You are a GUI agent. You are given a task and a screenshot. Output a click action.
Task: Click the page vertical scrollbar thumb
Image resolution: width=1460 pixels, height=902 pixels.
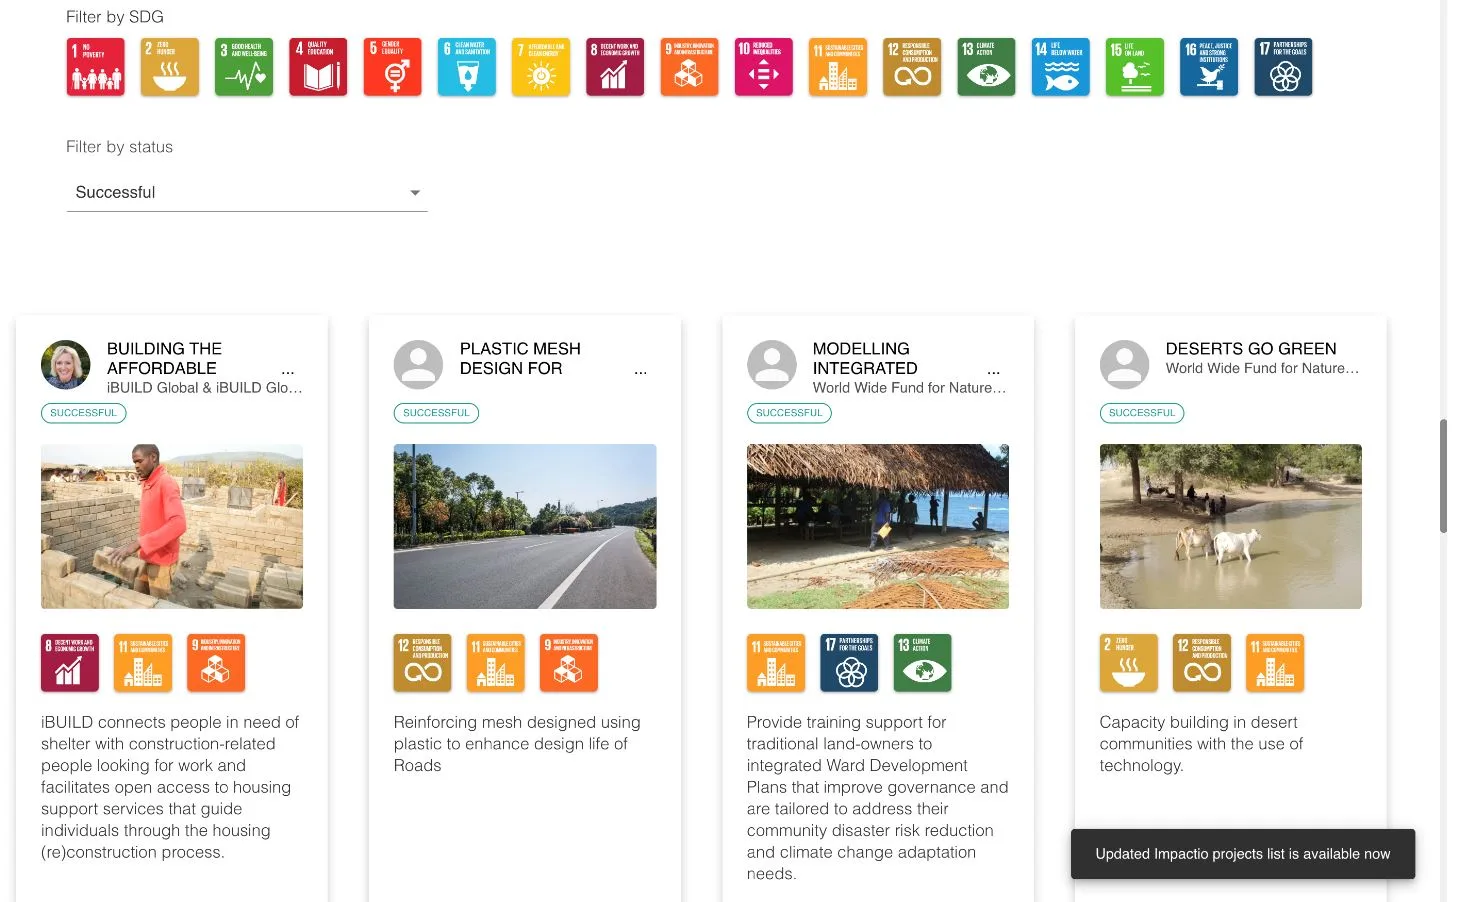[x=1443, y=476]
